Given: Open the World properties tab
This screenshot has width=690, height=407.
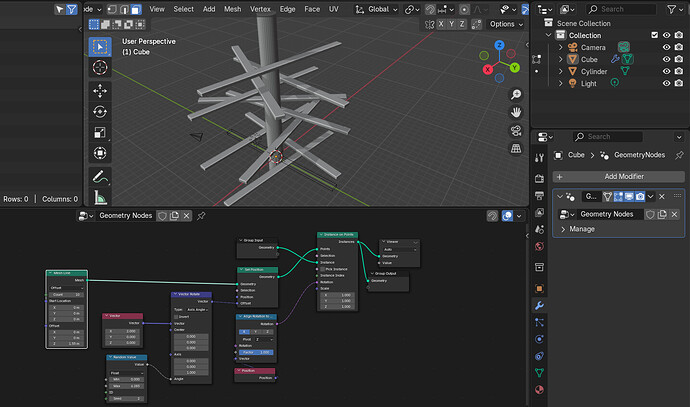Looking at the screenshot, I should 540,246.
